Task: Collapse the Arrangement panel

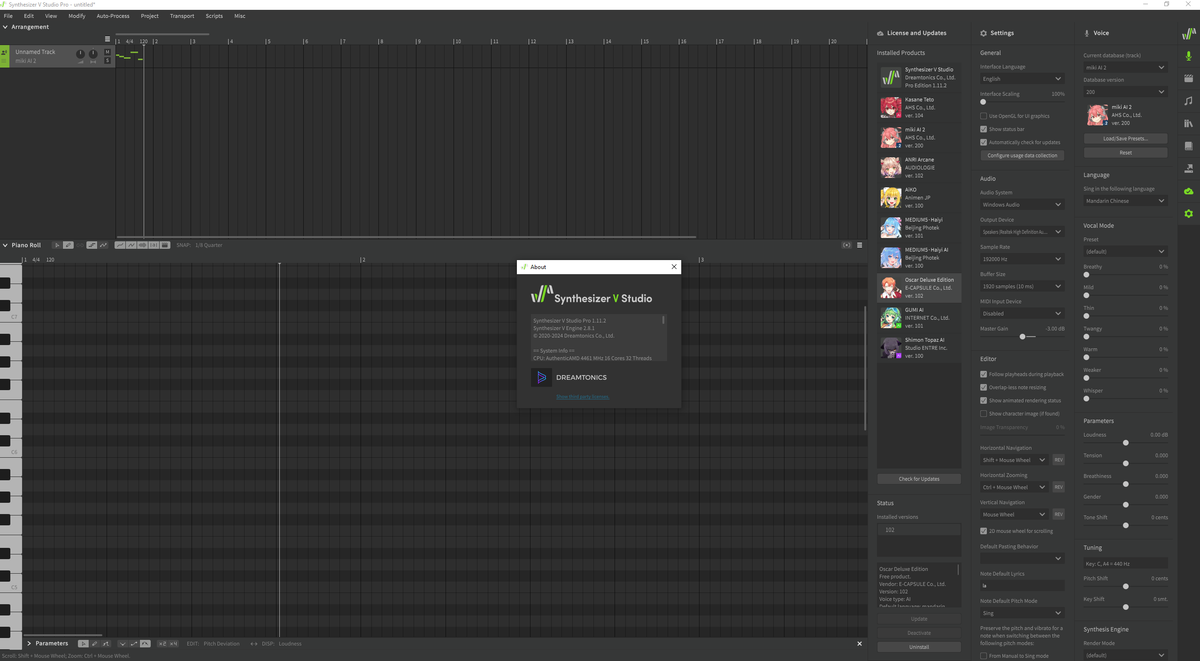Action: [x=5, y=27]
